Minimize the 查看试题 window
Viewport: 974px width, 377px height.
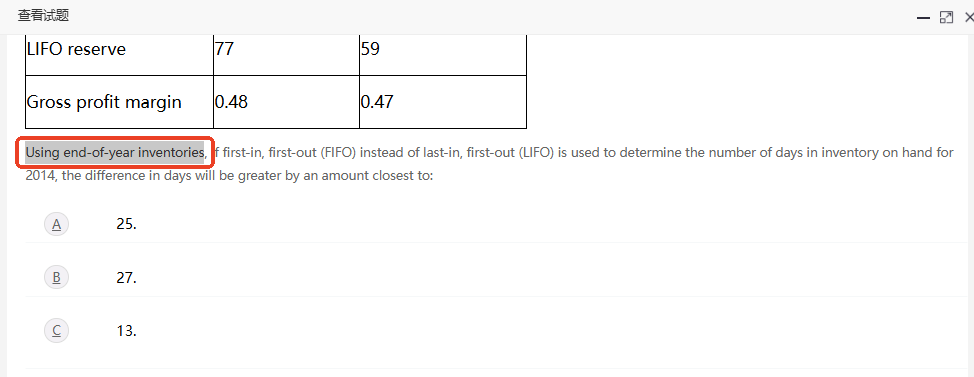coord(923,17)
